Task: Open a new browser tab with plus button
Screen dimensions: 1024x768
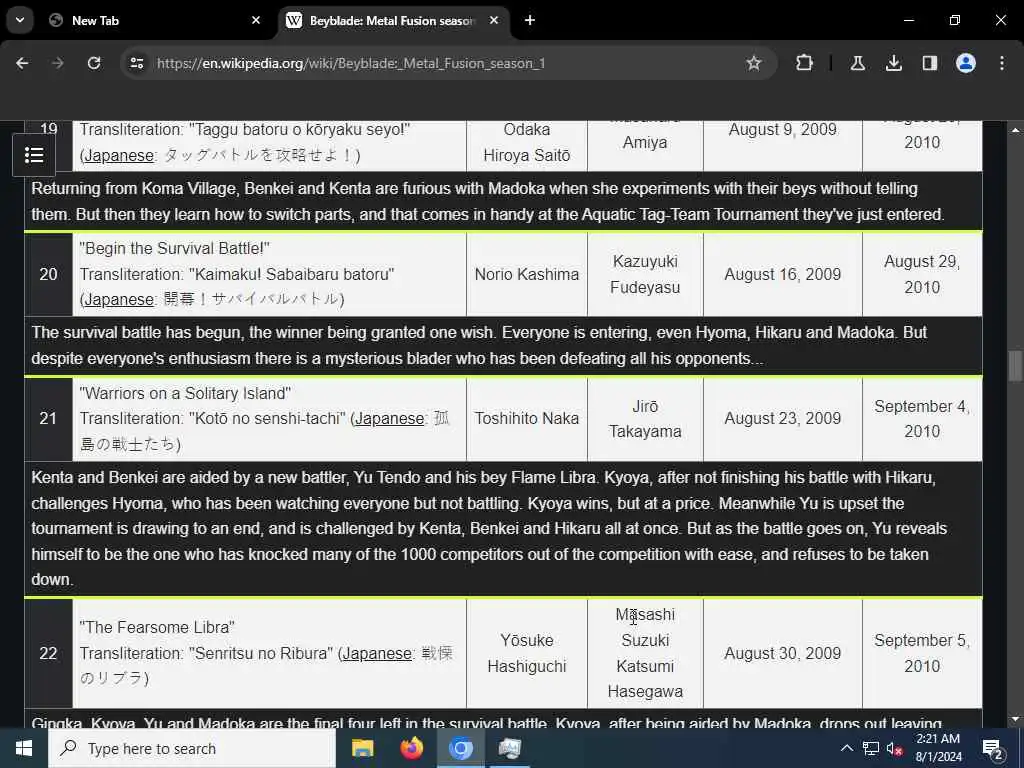Action: (530, 20)
